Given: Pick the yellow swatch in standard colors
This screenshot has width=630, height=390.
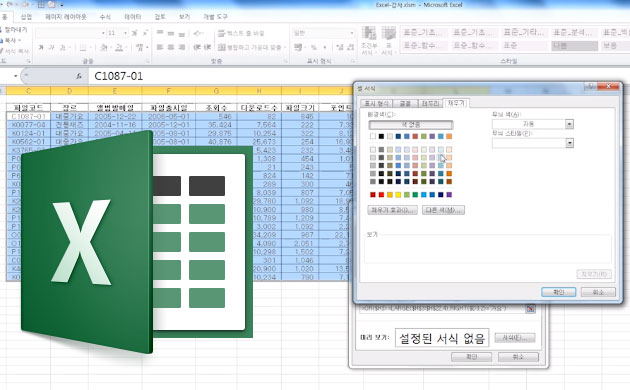Looking at the screenshot, I should (x=398, y=195).
